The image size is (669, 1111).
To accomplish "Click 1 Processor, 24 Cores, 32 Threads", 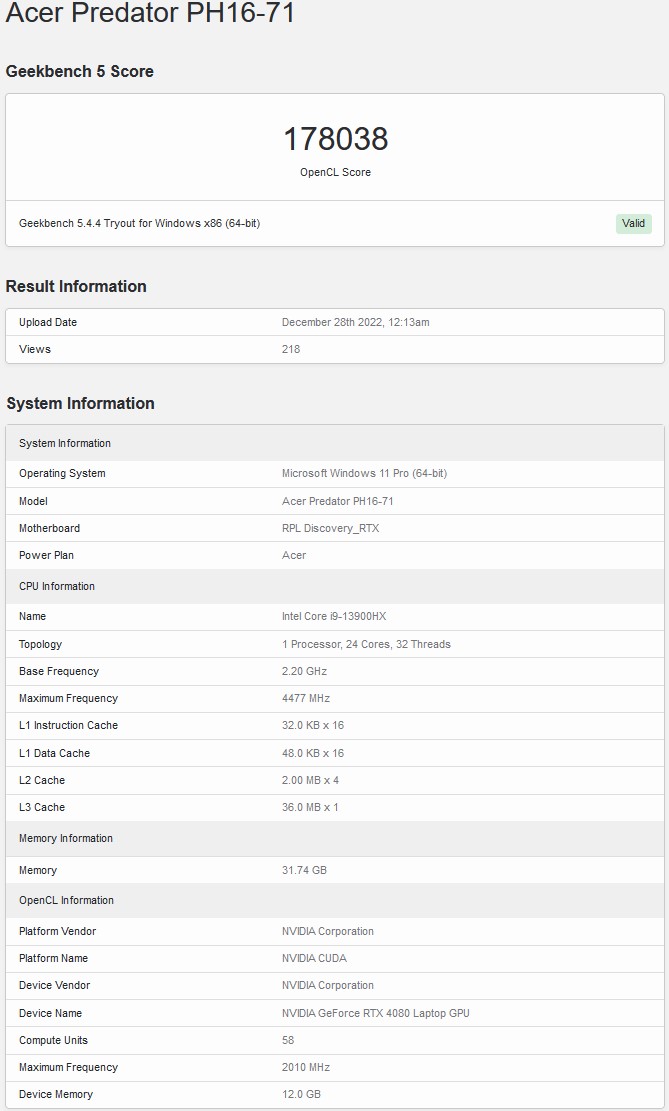I will point(366,644).
